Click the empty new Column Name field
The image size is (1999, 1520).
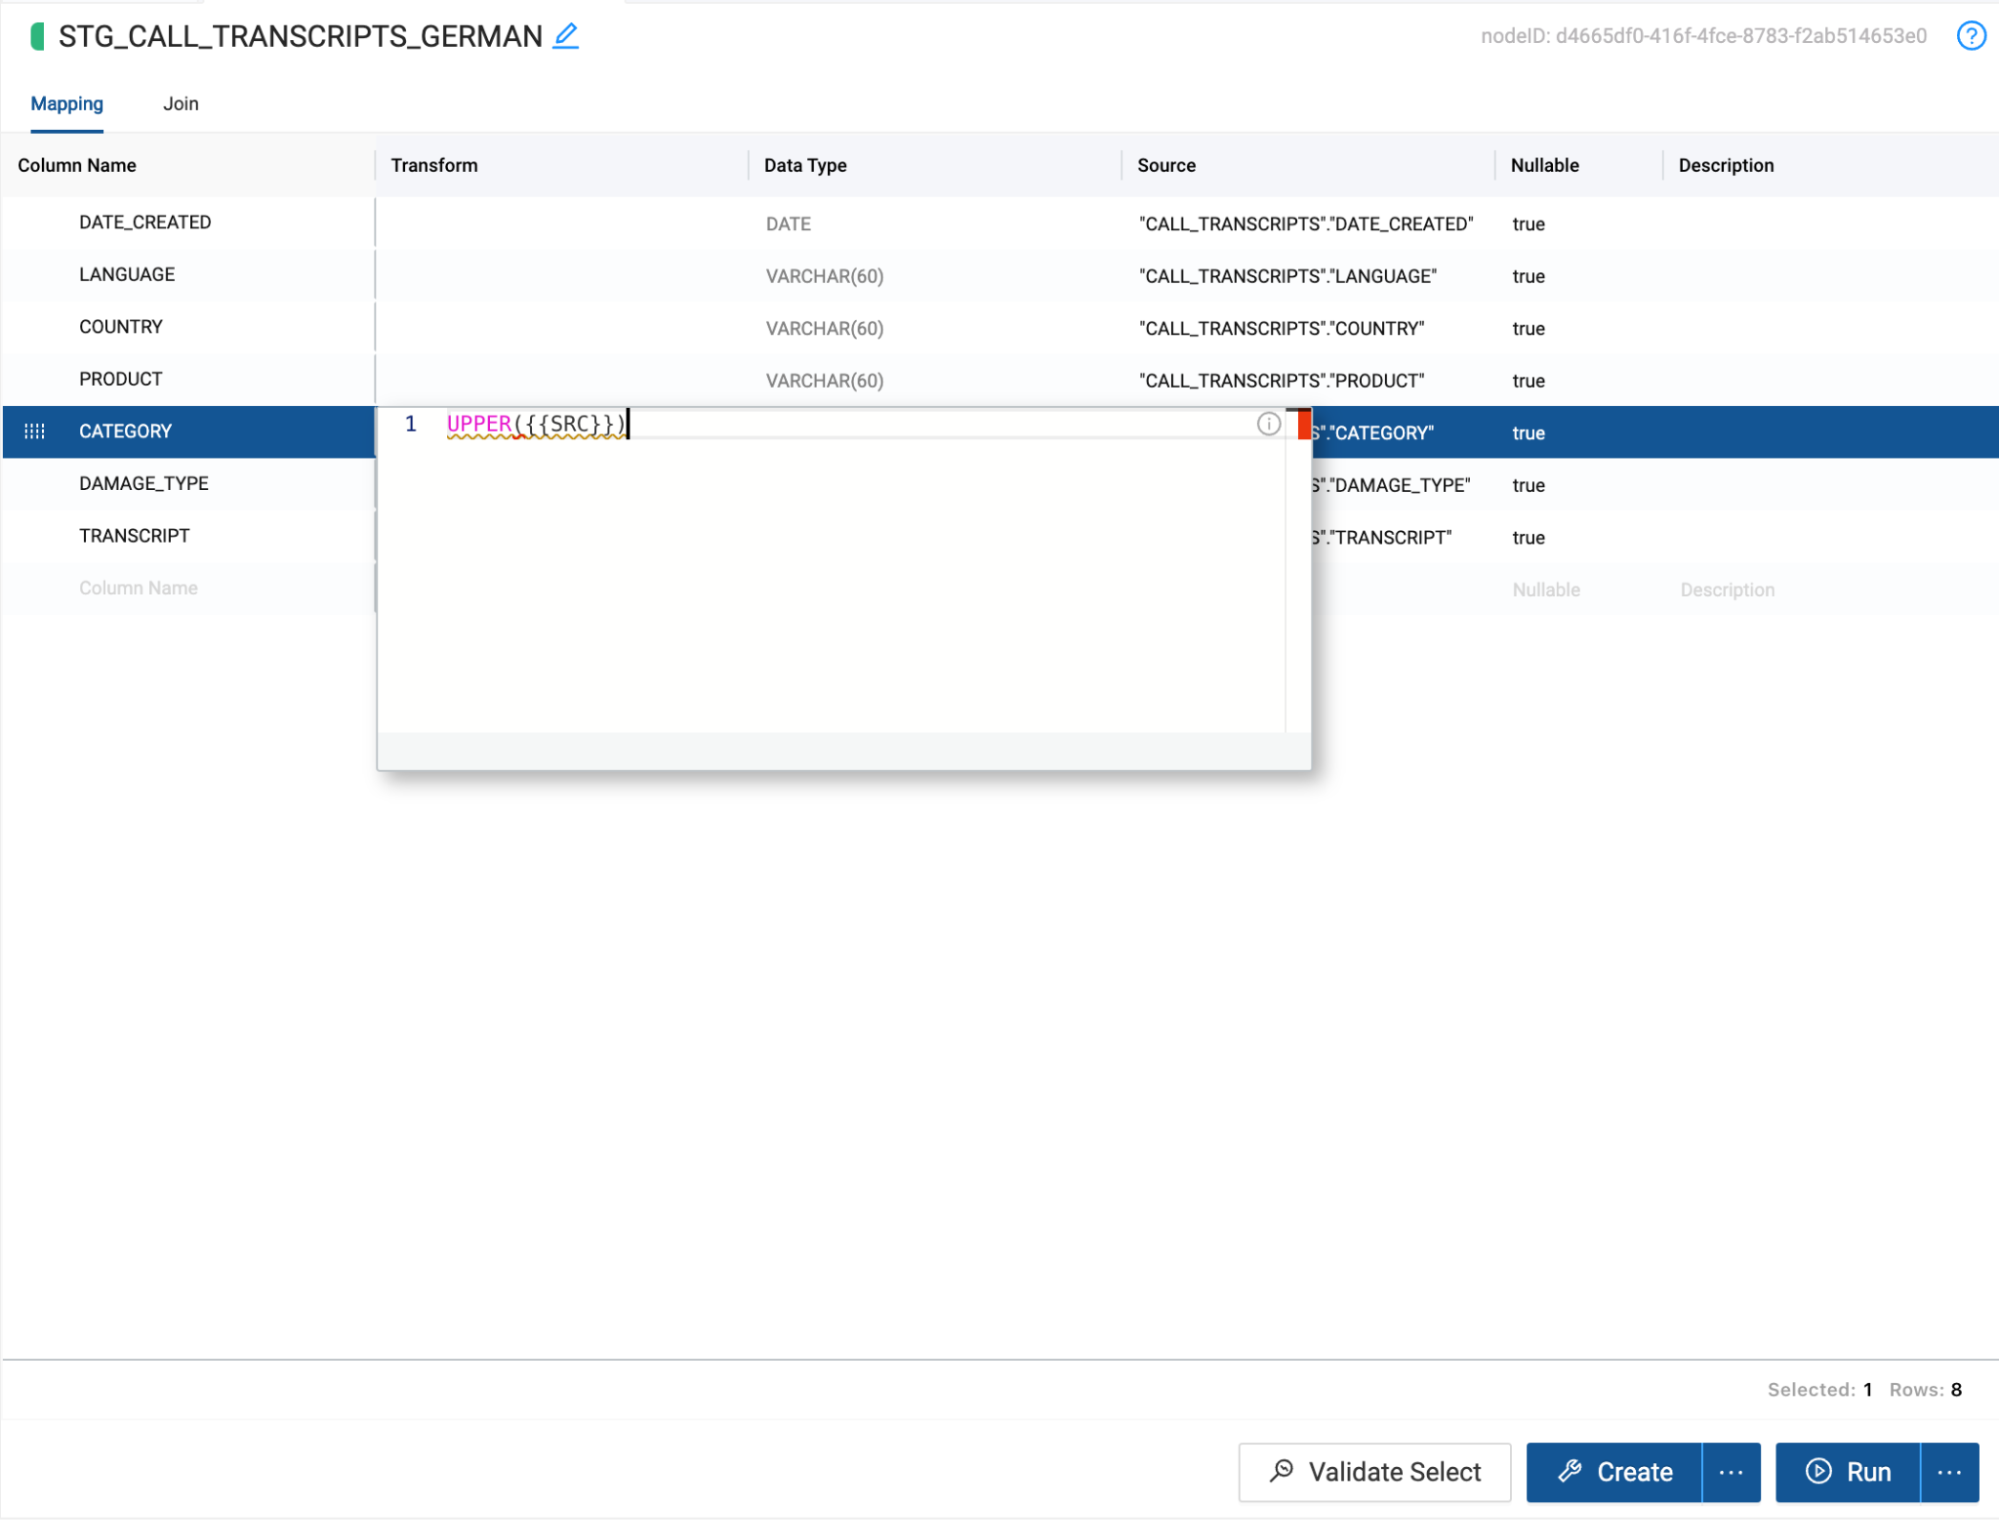click(x=139, y=588)
